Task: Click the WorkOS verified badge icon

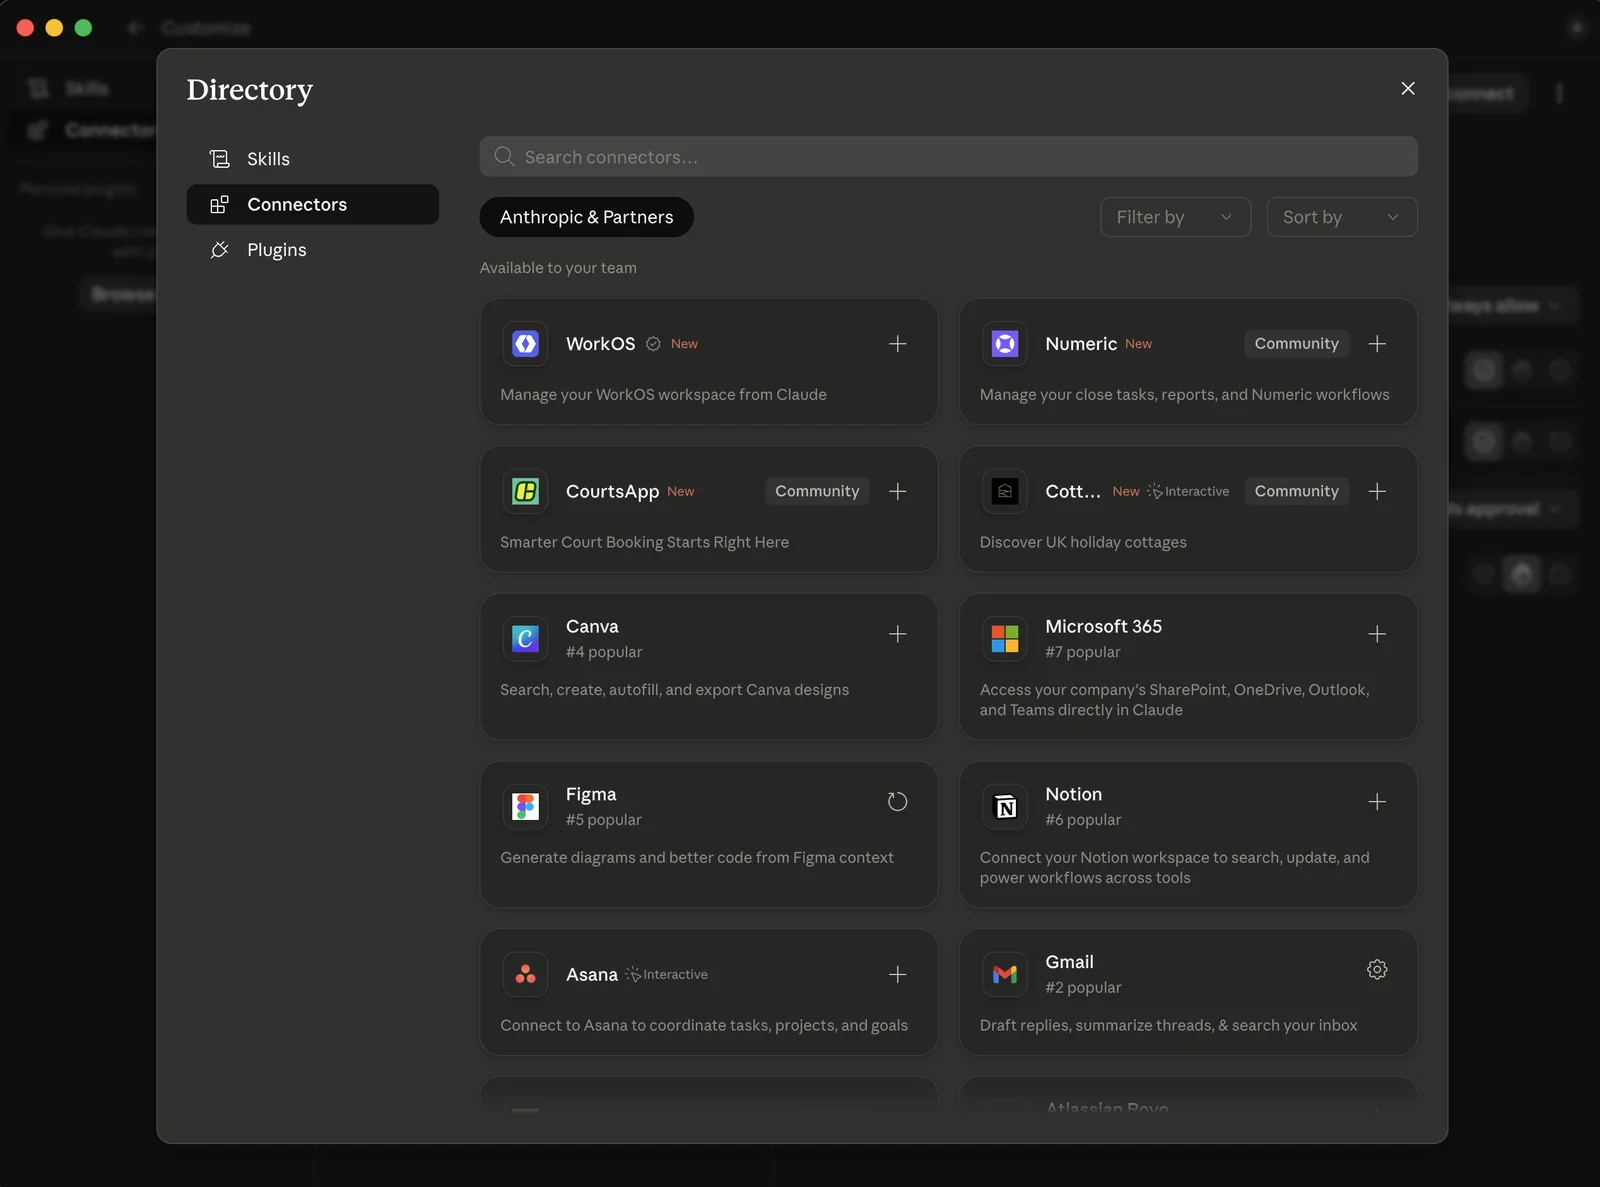Action: coord(653,344)
